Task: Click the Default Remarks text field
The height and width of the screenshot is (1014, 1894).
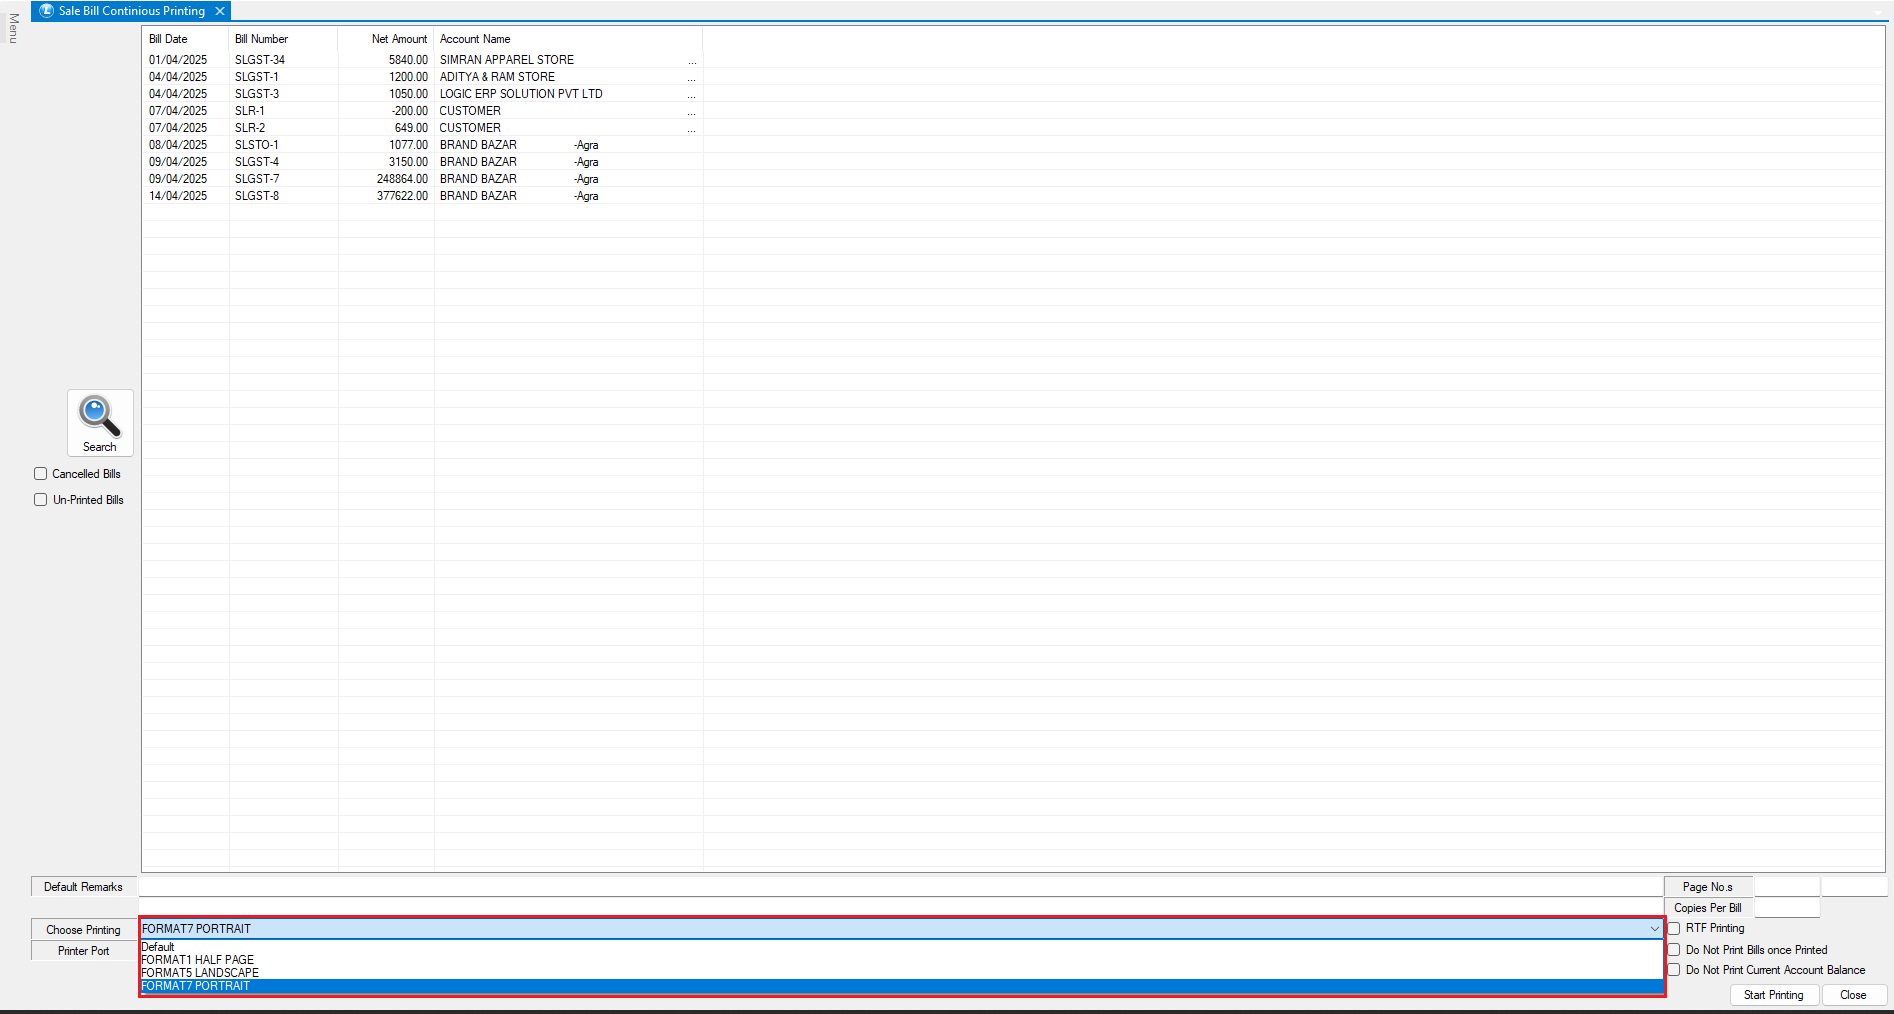Action: point(900,887)
